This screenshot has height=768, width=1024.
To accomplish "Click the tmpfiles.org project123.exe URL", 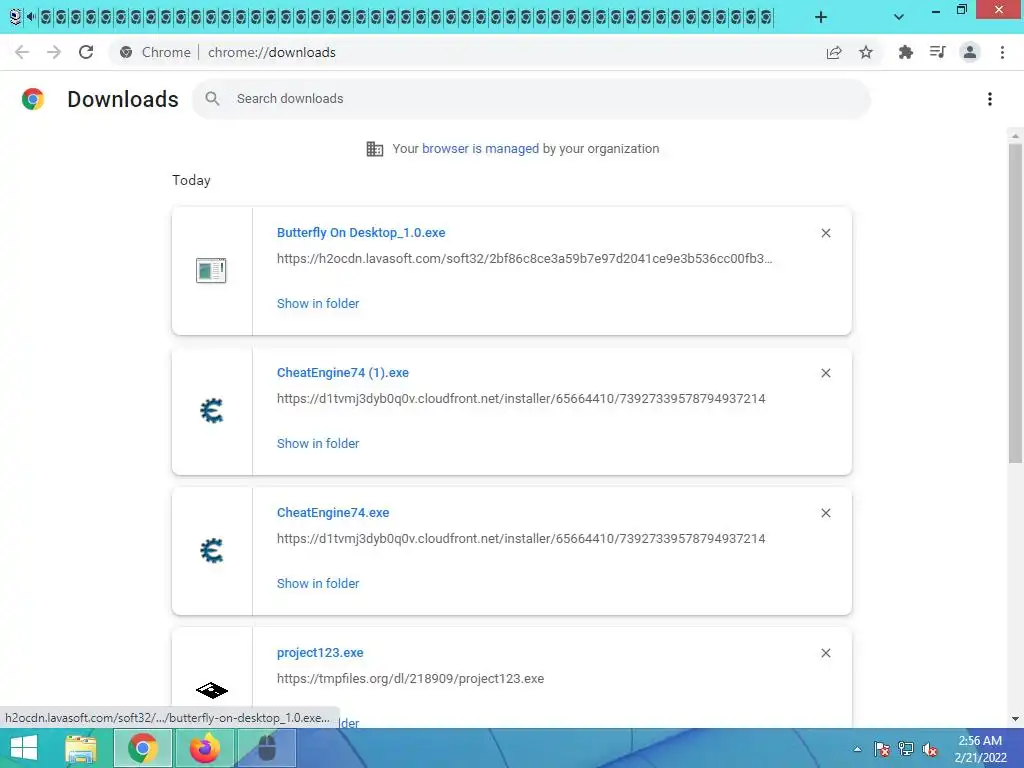I will tap(410, 679).
